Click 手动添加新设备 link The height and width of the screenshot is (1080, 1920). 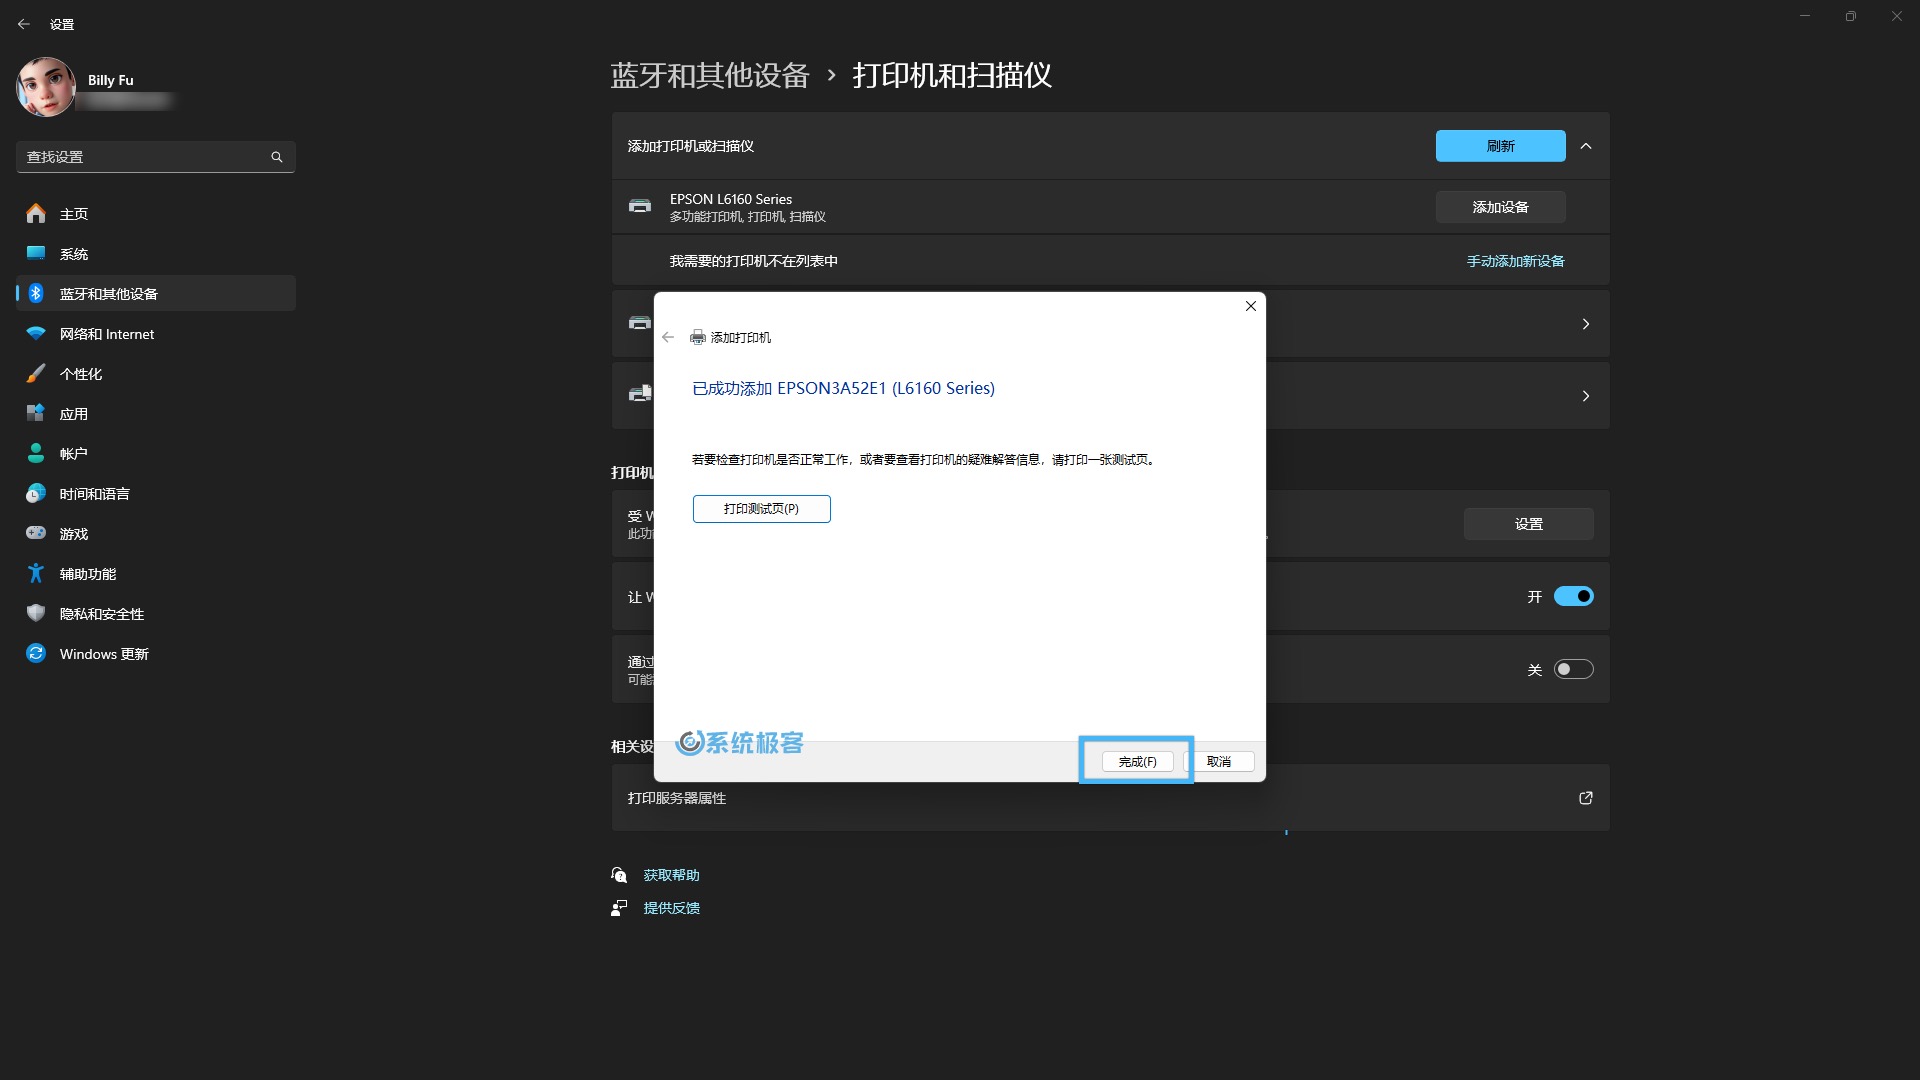pos(1515,261)
